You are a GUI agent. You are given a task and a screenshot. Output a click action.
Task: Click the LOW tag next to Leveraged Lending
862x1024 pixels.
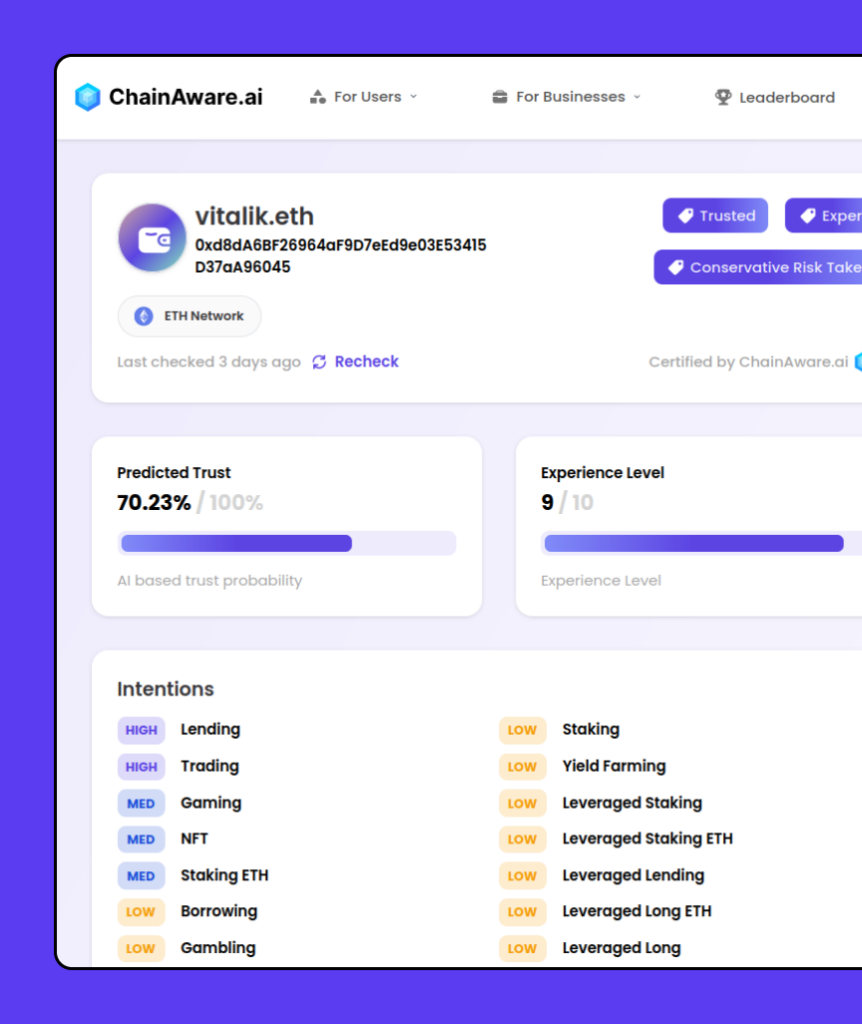click(x=522, y=876)
